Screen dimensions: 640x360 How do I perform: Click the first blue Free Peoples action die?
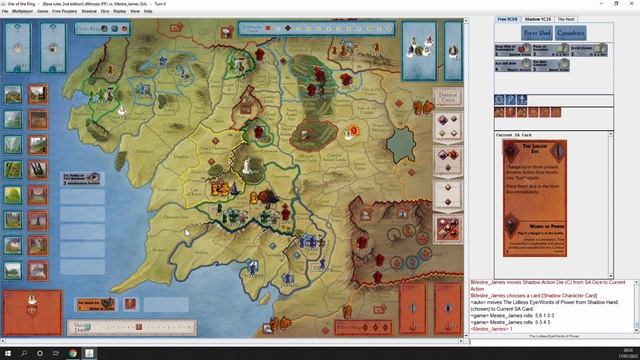(x=500, y=100)
